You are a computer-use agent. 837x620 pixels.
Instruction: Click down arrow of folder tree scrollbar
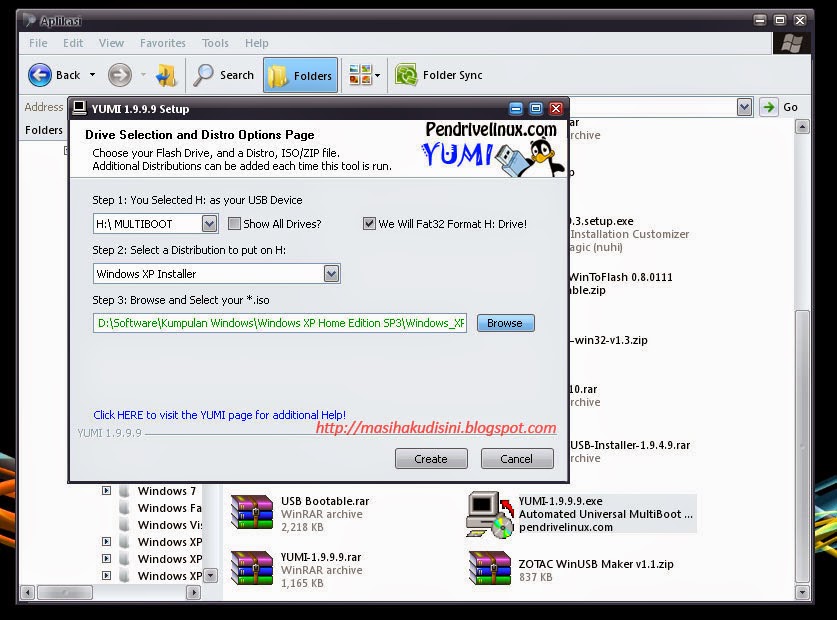pyautogui.click(x=211, y=576)
